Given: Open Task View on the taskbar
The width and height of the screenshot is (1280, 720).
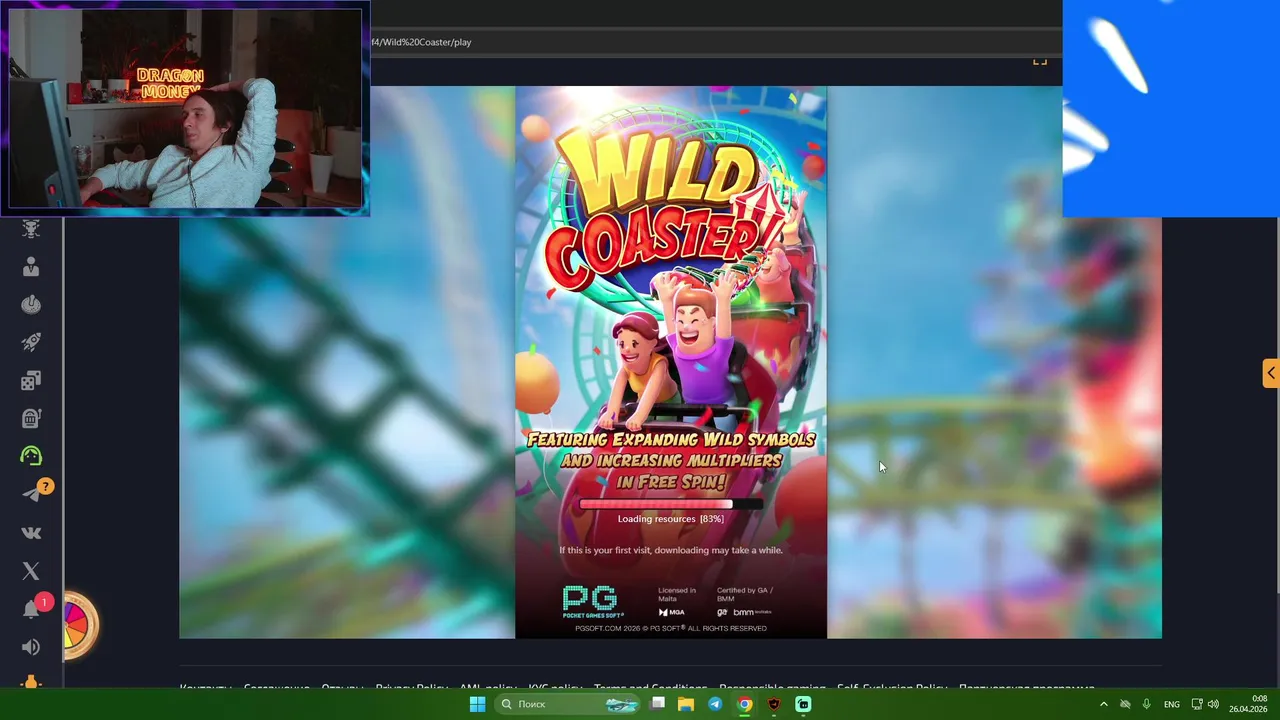Looking at the screenshot, I should pyautogui.click(x=657, y=704).
